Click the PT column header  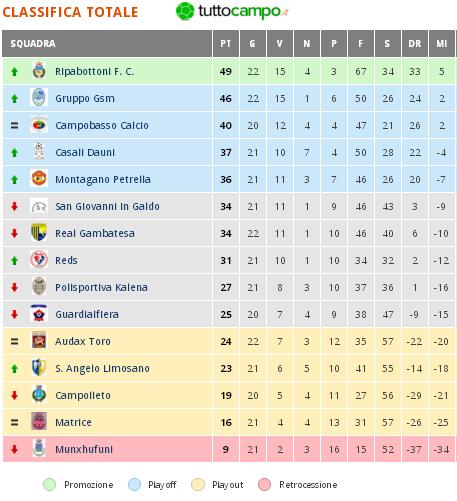click(226, 44)
